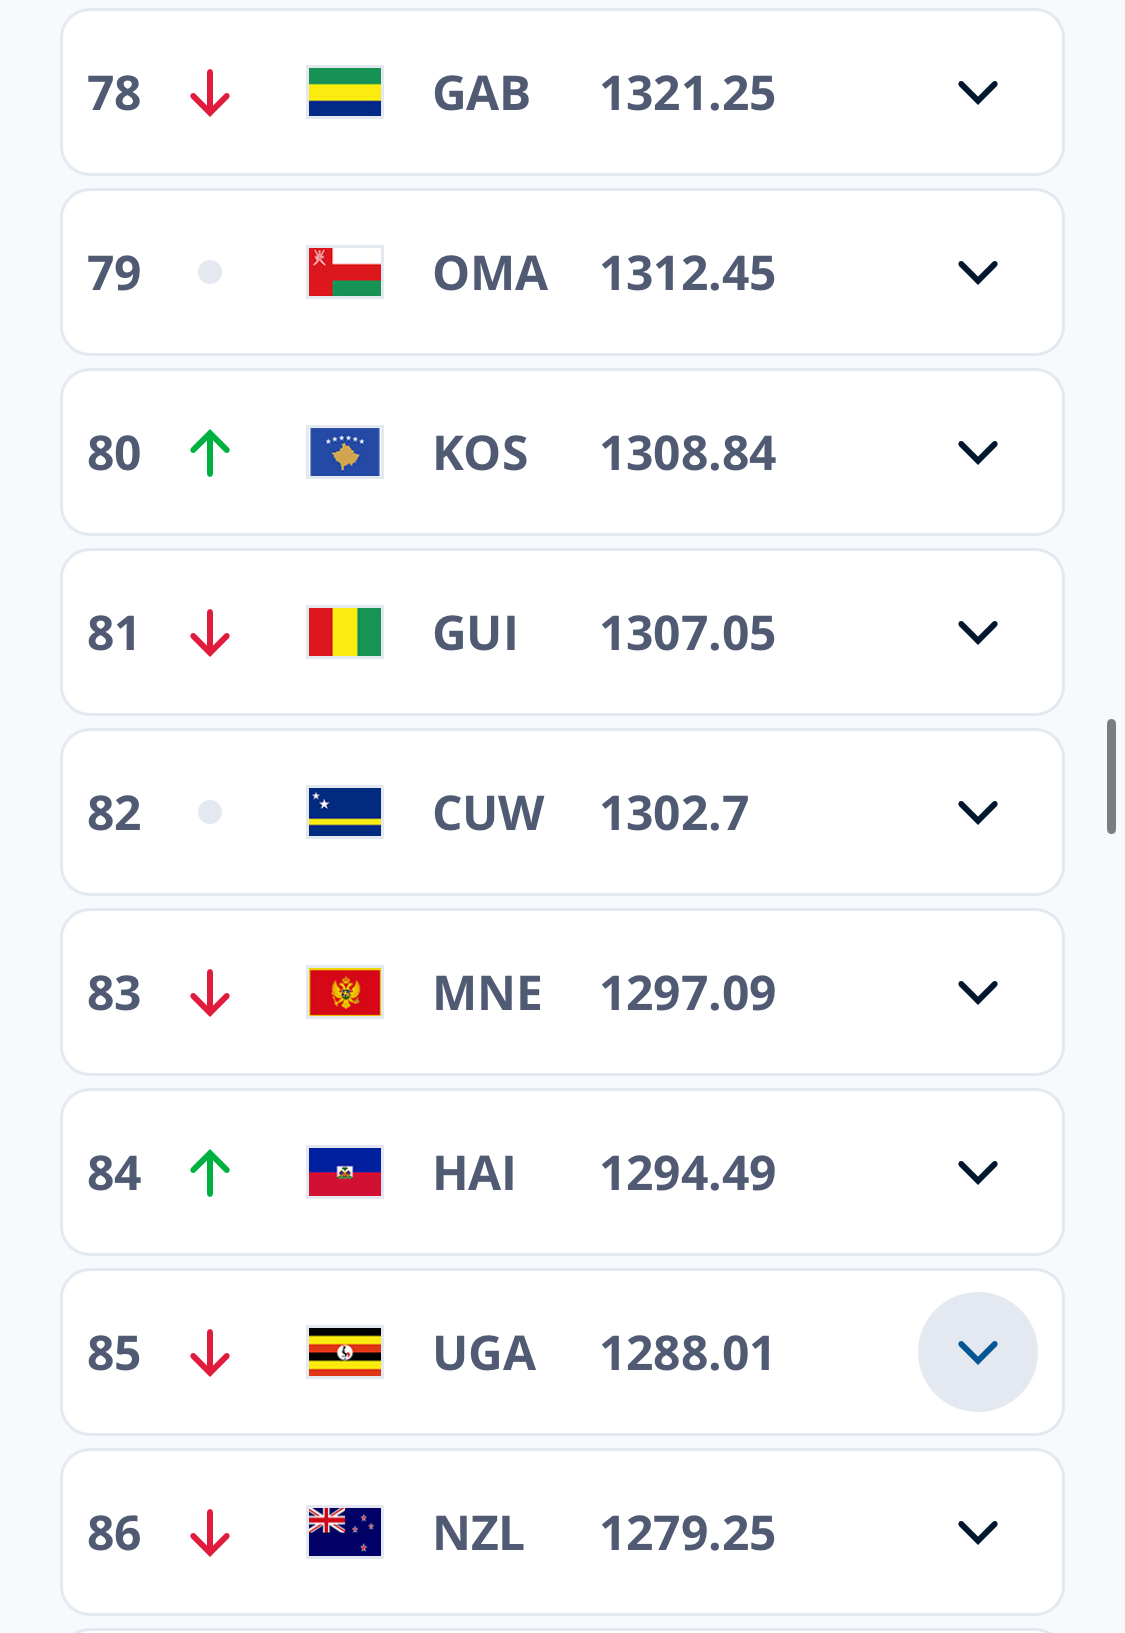Click the New Zealand flag icon
The height and width of the screenshot is (1633, 1125).
pyautogui.click(x=345, y=1533)
